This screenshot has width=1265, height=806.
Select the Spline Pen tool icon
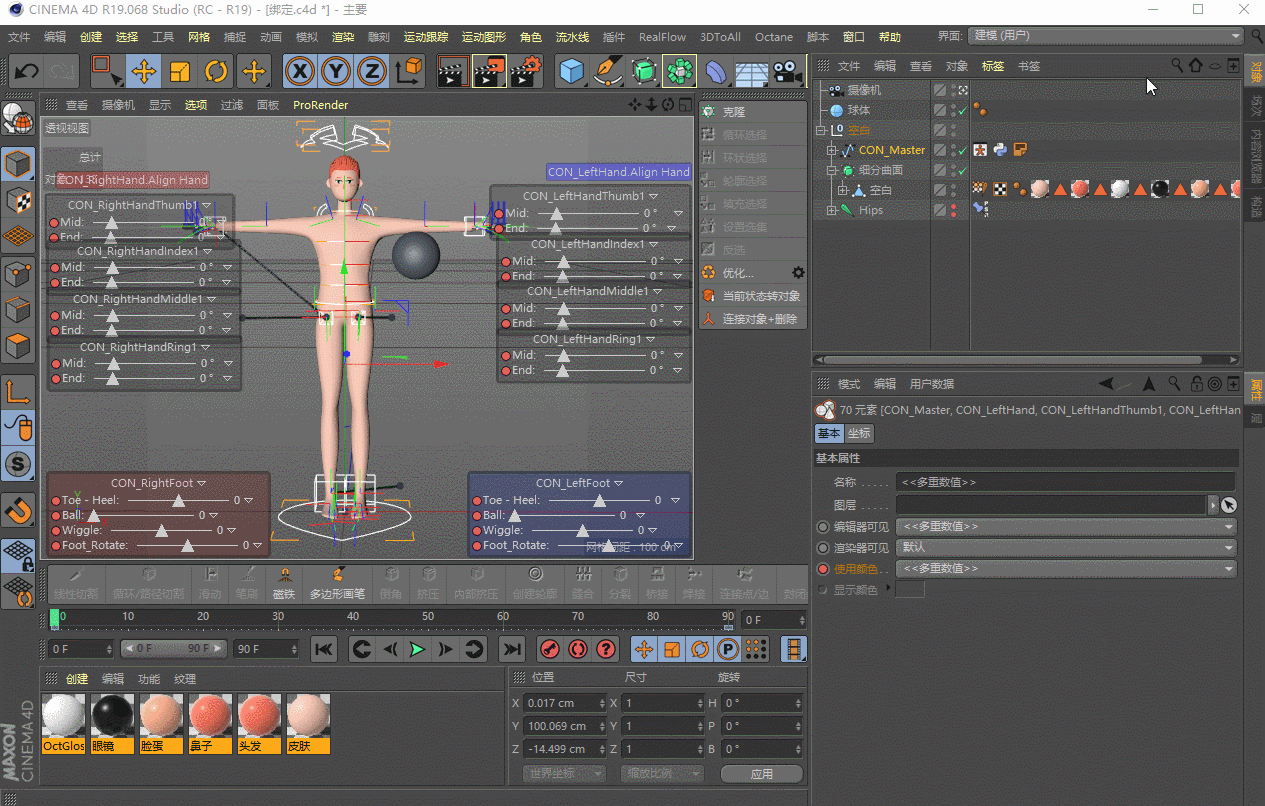pyautogui.click(x=607, y=71)
